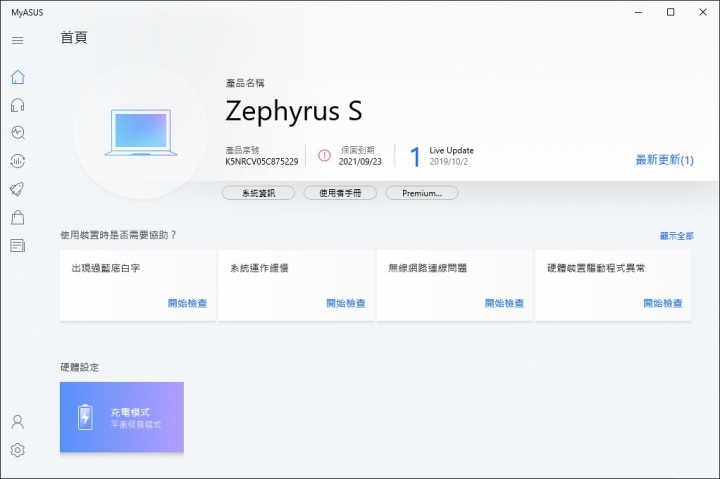Click the Zephyrus S product name
The height and width of the screenshot is (479, 720).
tap(294, 112)
